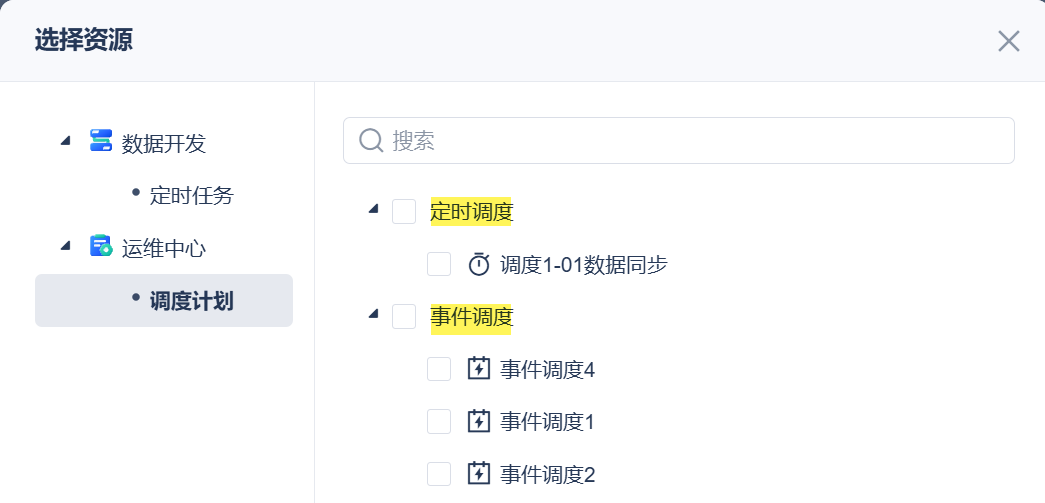
Task: Tick the 调度1-01数据同步 checkbox
Action: (x=439, y=265)
